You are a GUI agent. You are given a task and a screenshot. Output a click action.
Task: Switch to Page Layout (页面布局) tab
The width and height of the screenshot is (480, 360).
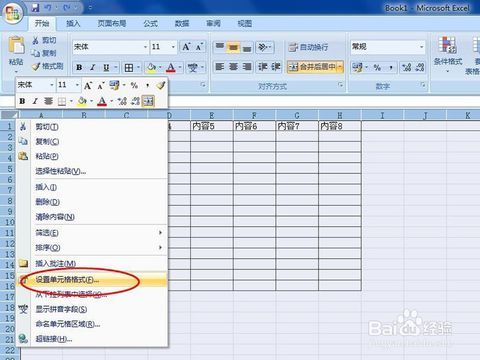coord(112,24)
